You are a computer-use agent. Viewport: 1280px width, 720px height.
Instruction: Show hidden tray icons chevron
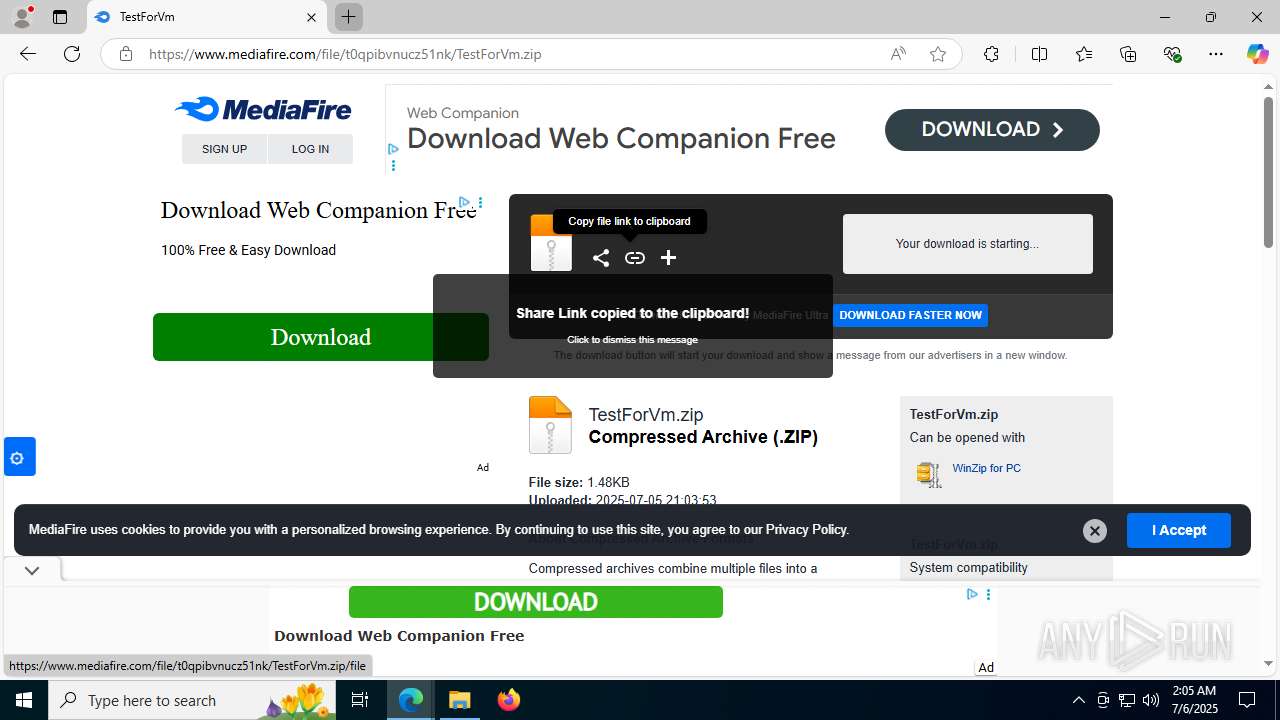1078,700
